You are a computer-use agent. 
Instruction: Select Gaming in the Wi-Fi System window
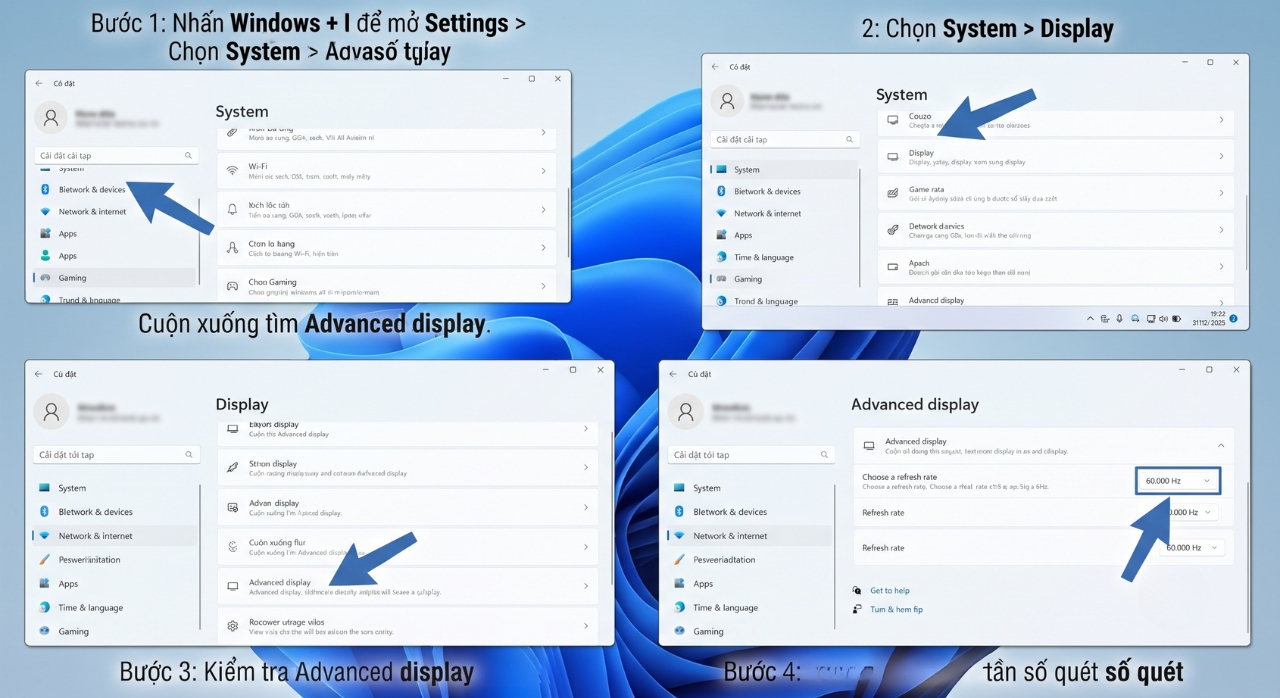(115, 277)
